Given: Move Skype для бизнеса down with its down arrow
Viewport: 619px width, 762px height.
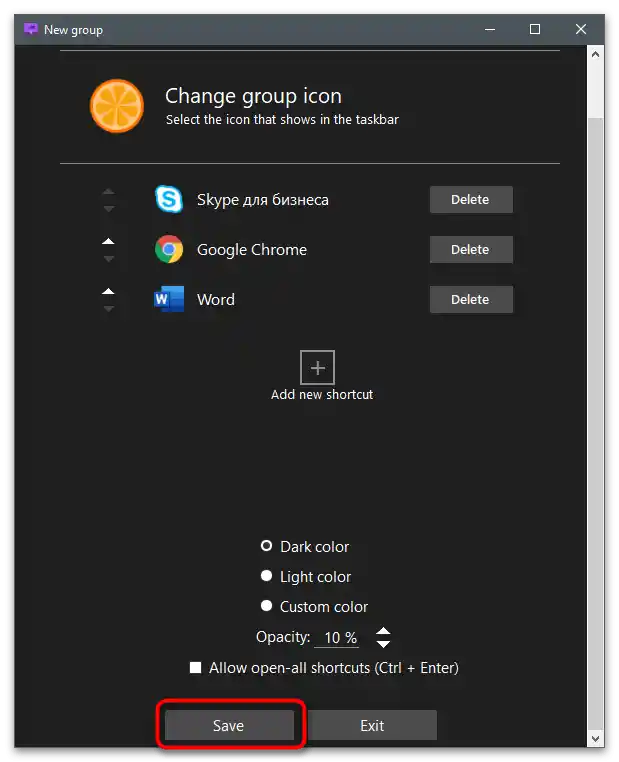Looking at the screenshot, I should click(x=109, y=208).
